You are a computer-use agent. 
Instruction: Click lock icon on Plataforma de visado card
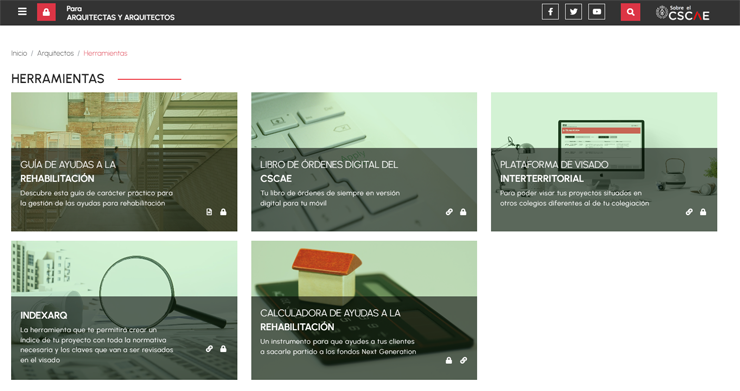(x=703, y=212)
